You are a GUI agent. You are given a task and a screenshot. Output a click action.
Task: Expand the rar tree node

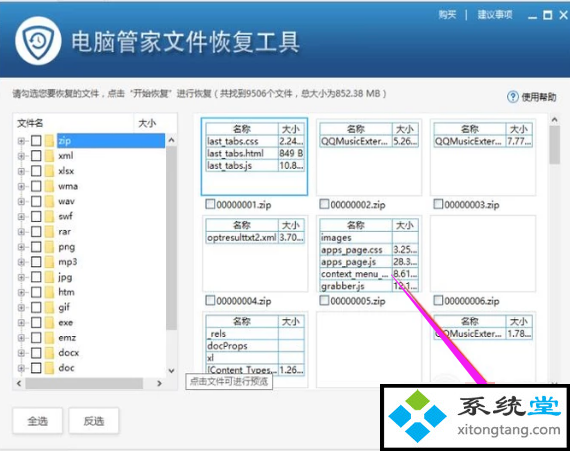click(21, 232)
